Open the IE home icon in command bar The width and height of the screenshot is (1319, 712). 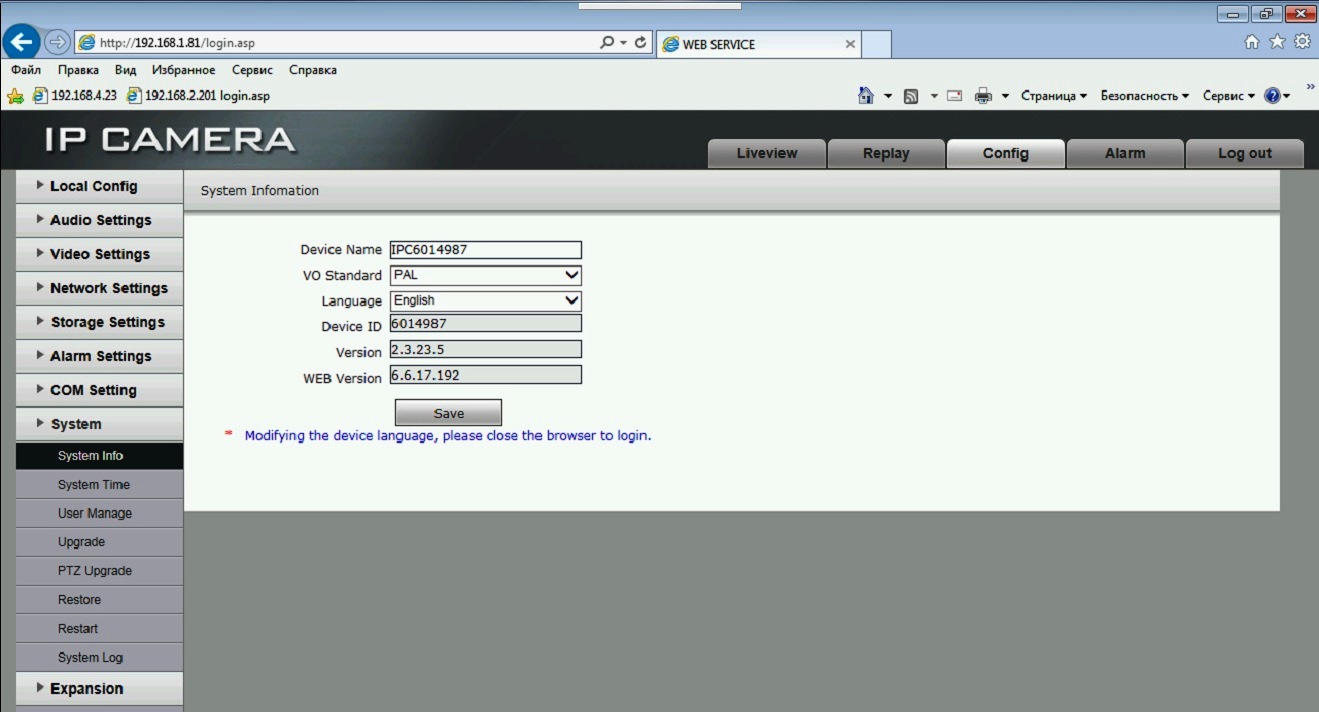click(x=866, y=96)
